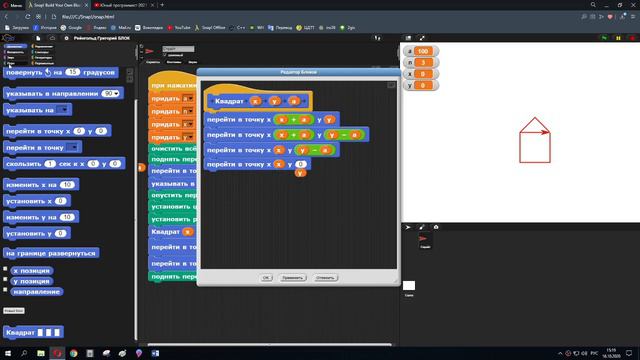
Task: Click Cancel button in Block Editor
Action: tap(325, 278)
